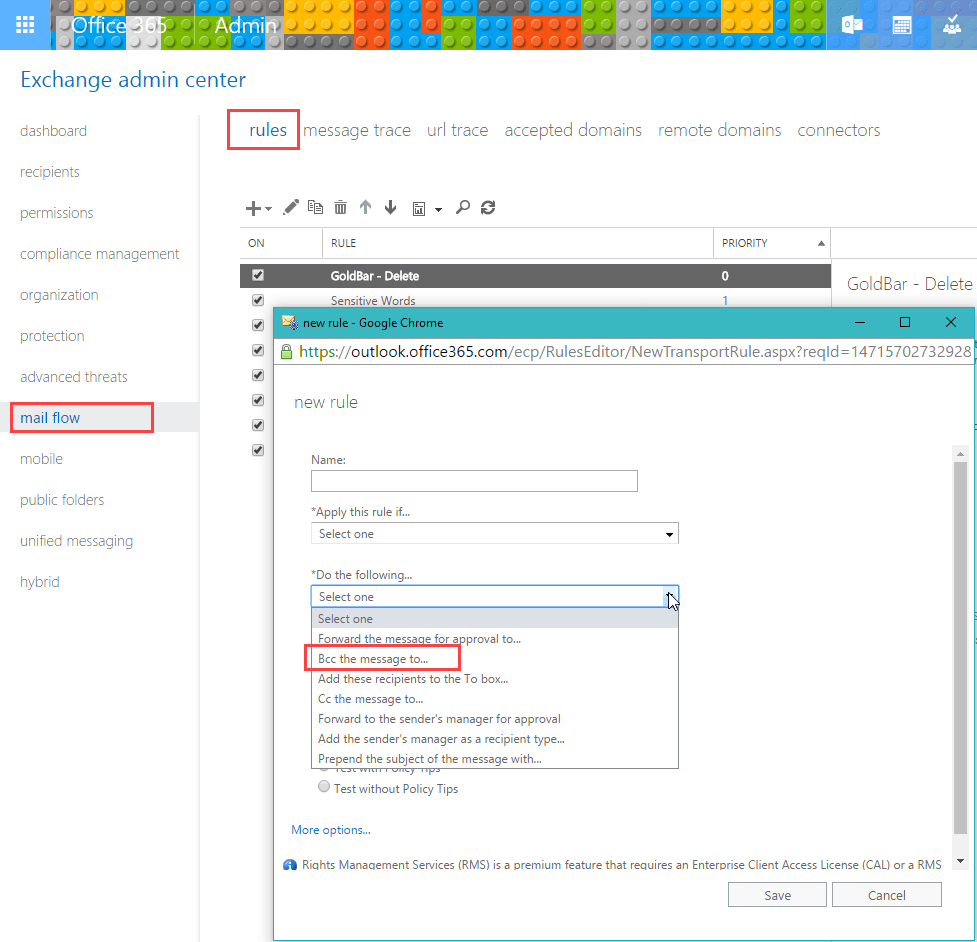
Task: Open mail flow in left navigation
Action: (50, 418)
